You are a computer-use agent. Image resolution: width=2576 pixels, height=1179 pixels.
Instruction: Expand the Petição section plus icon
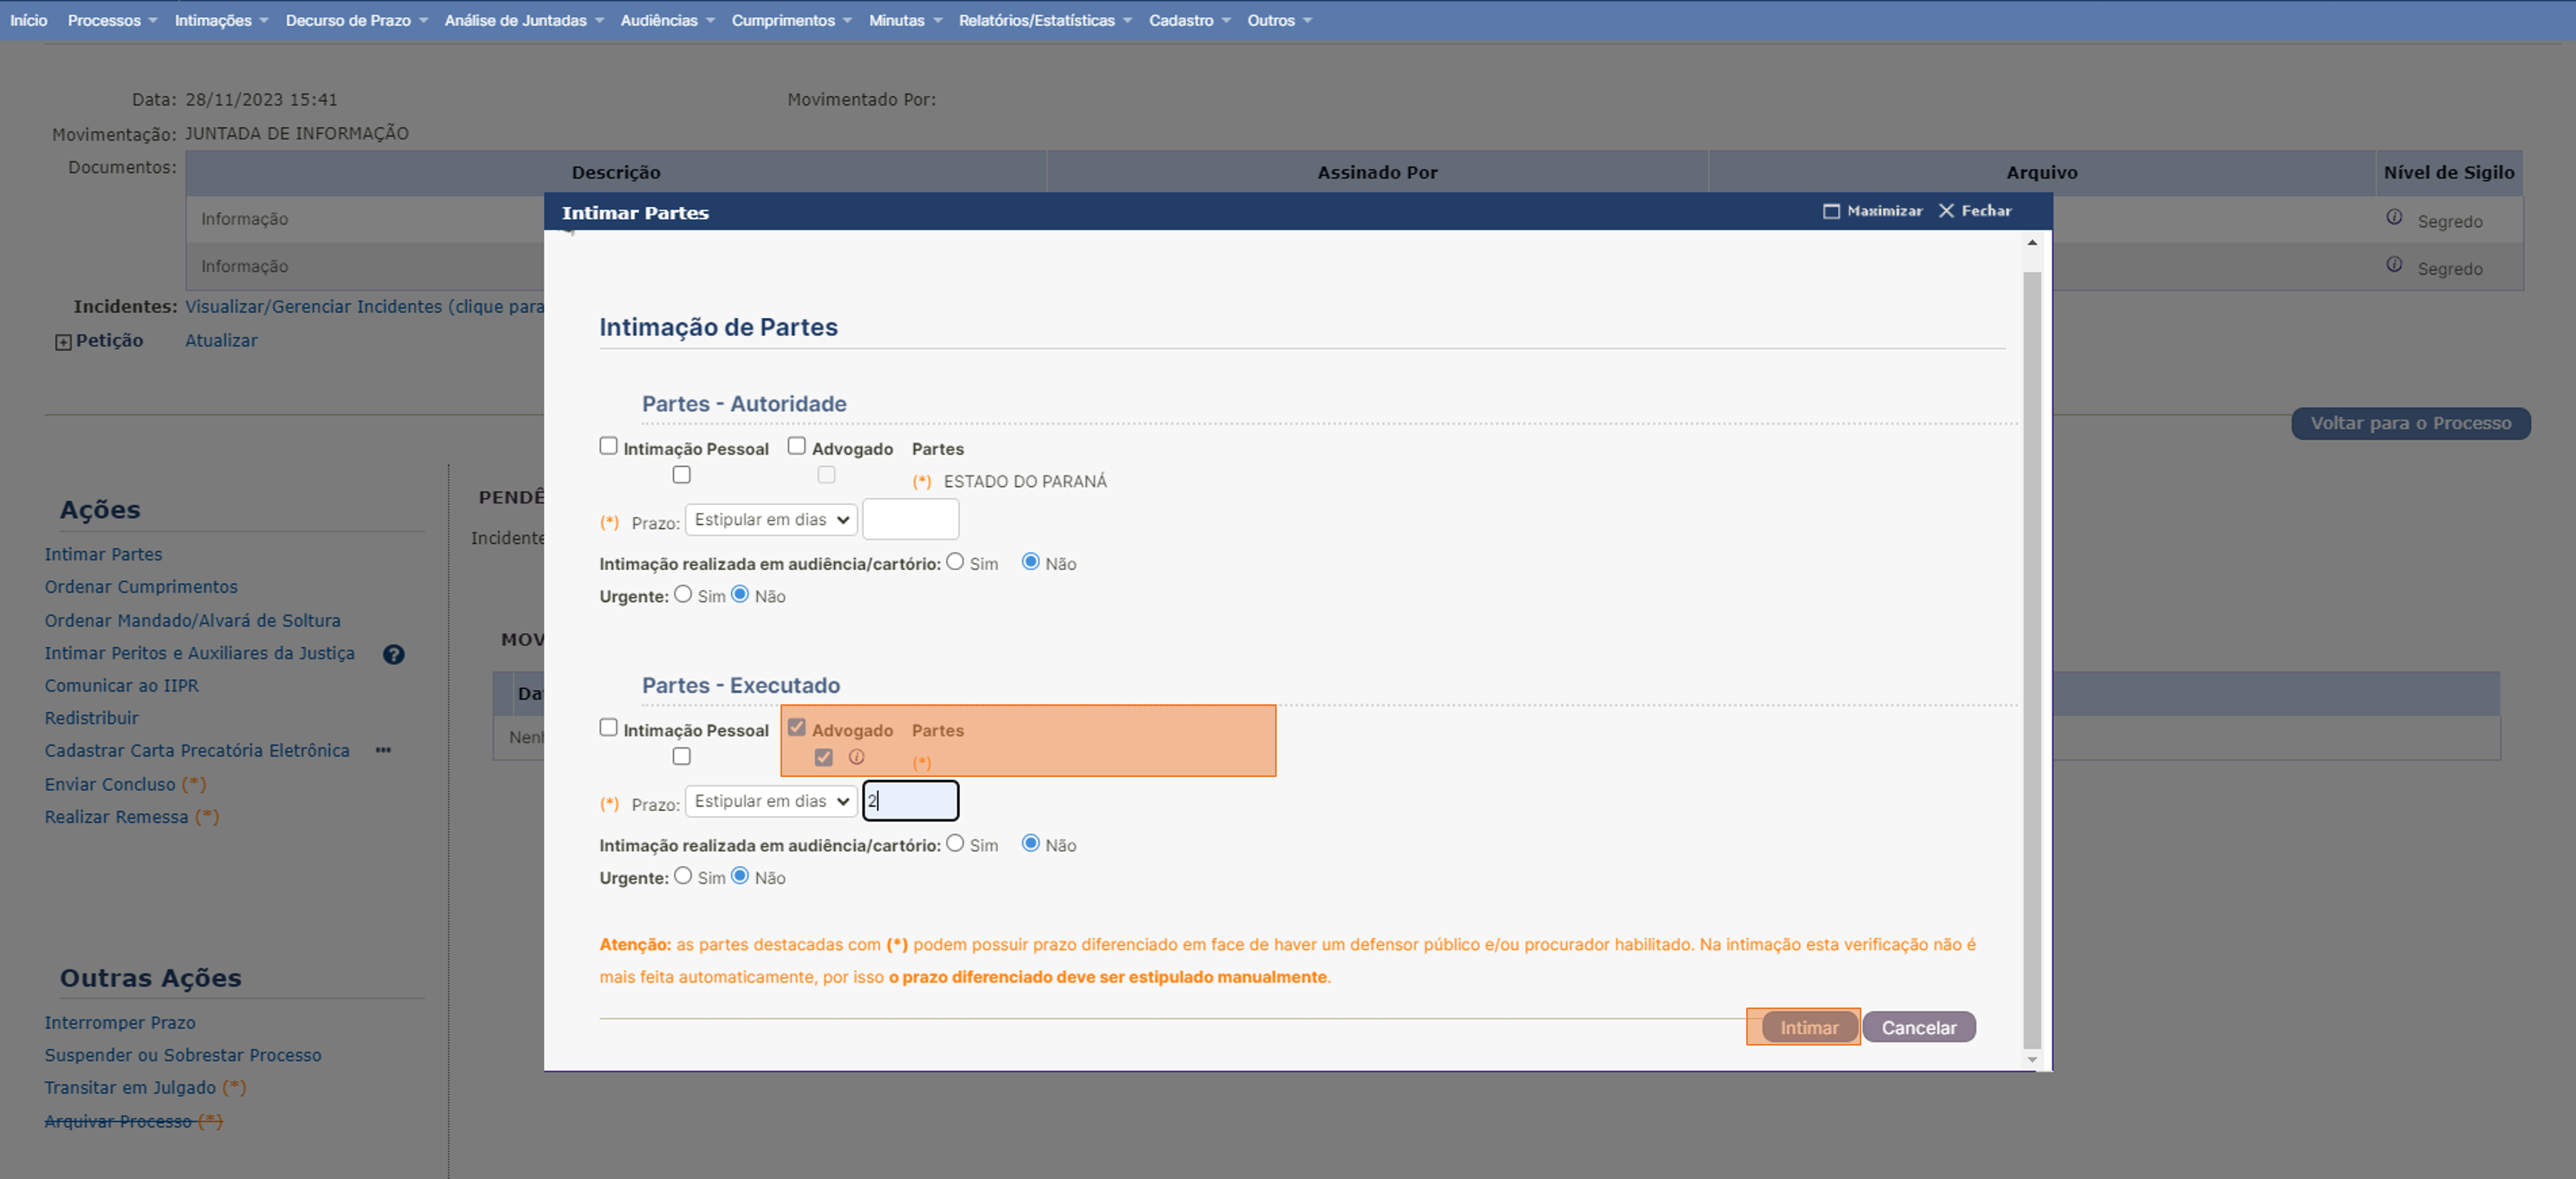click(x=63, y=342)
